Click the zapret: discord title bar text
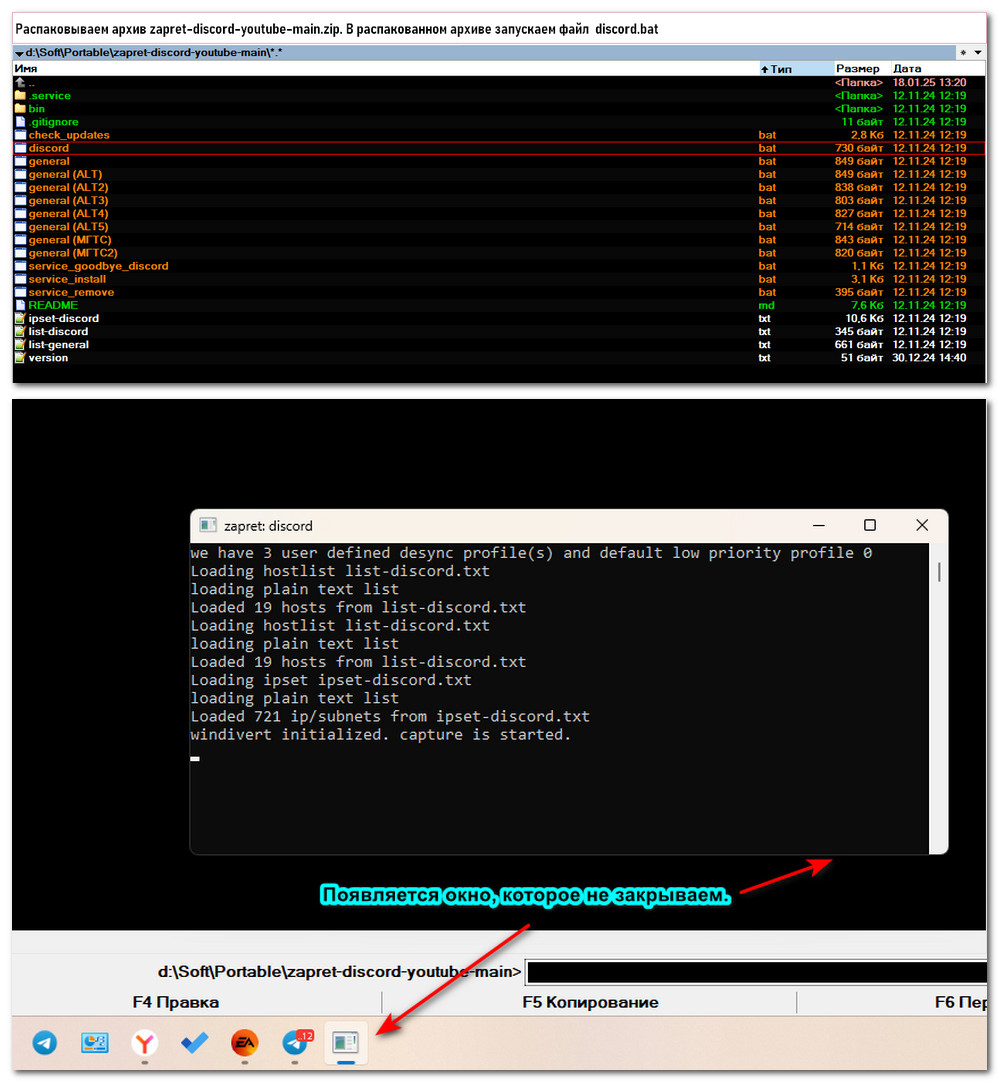Screen dimensions: 1000x1083 click(268, 526)
